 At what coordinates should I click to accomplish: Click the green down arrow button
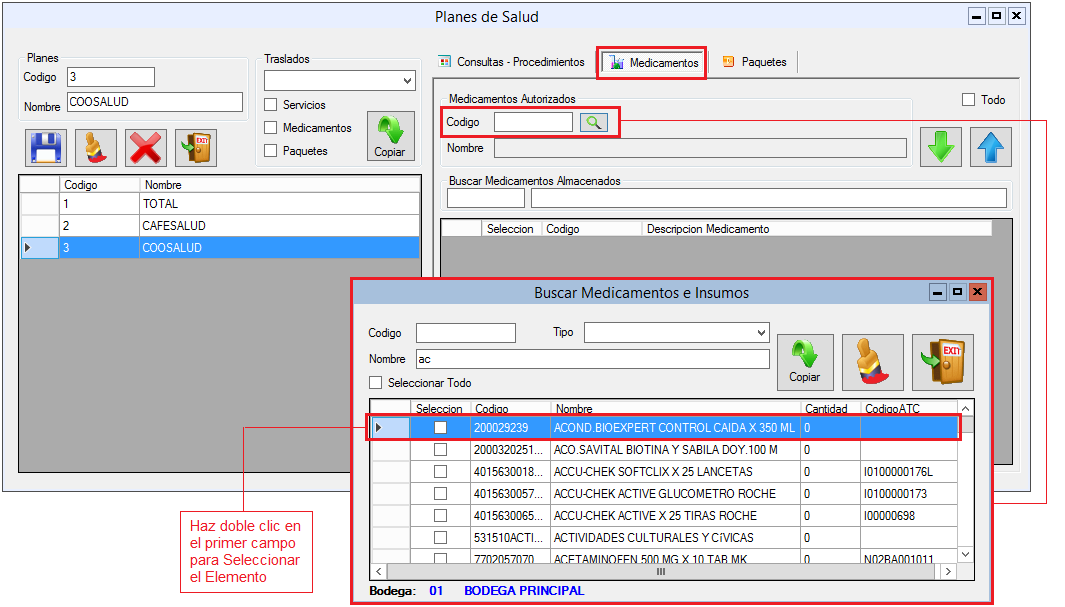tap(940, 147)
